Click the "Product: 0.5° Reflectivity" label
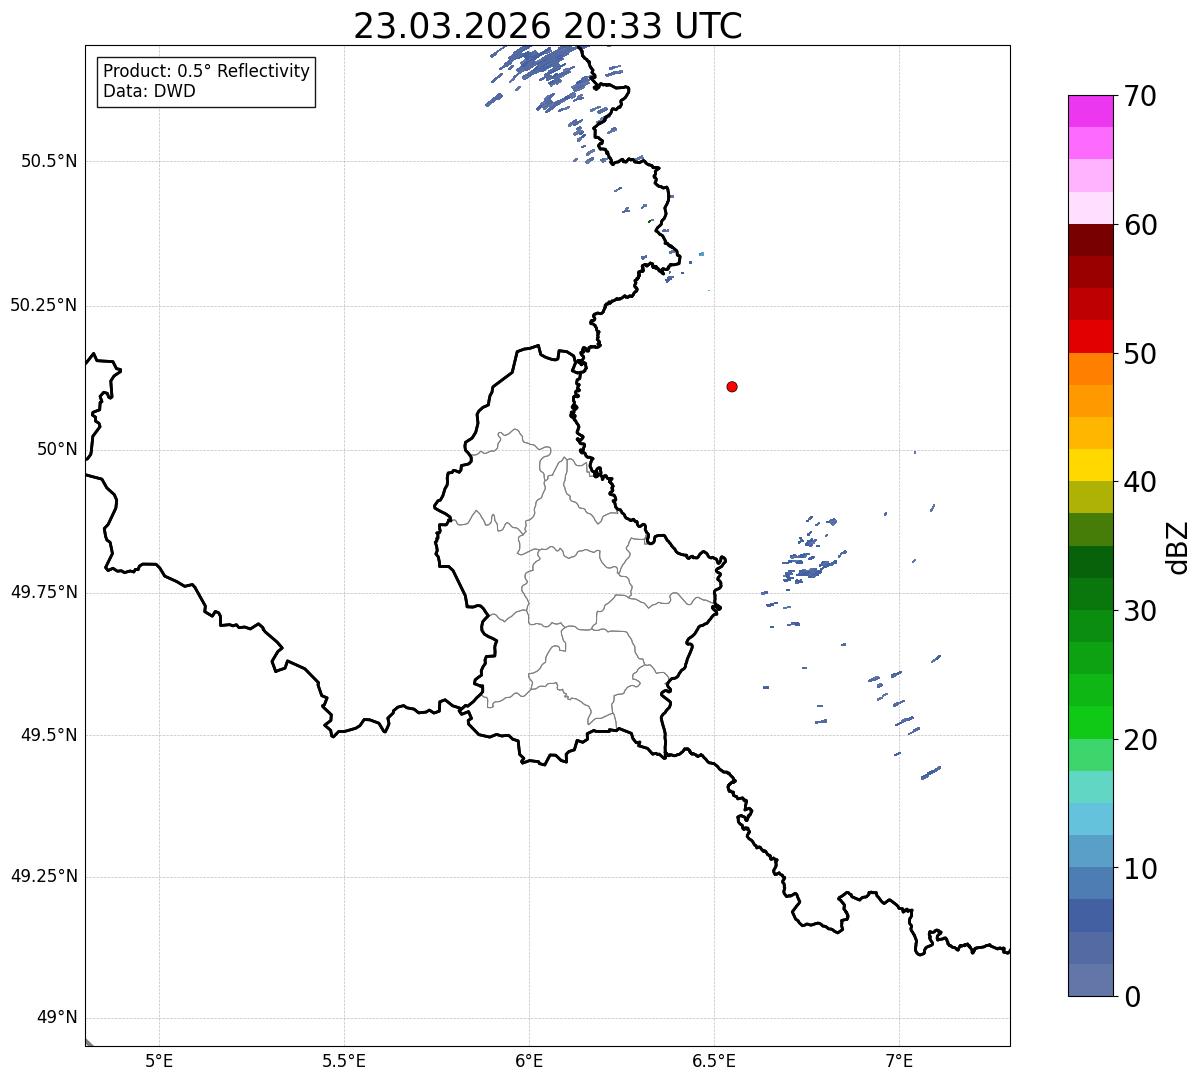The width and height of the screenshot is (1202, 1081). coord(206,72)
